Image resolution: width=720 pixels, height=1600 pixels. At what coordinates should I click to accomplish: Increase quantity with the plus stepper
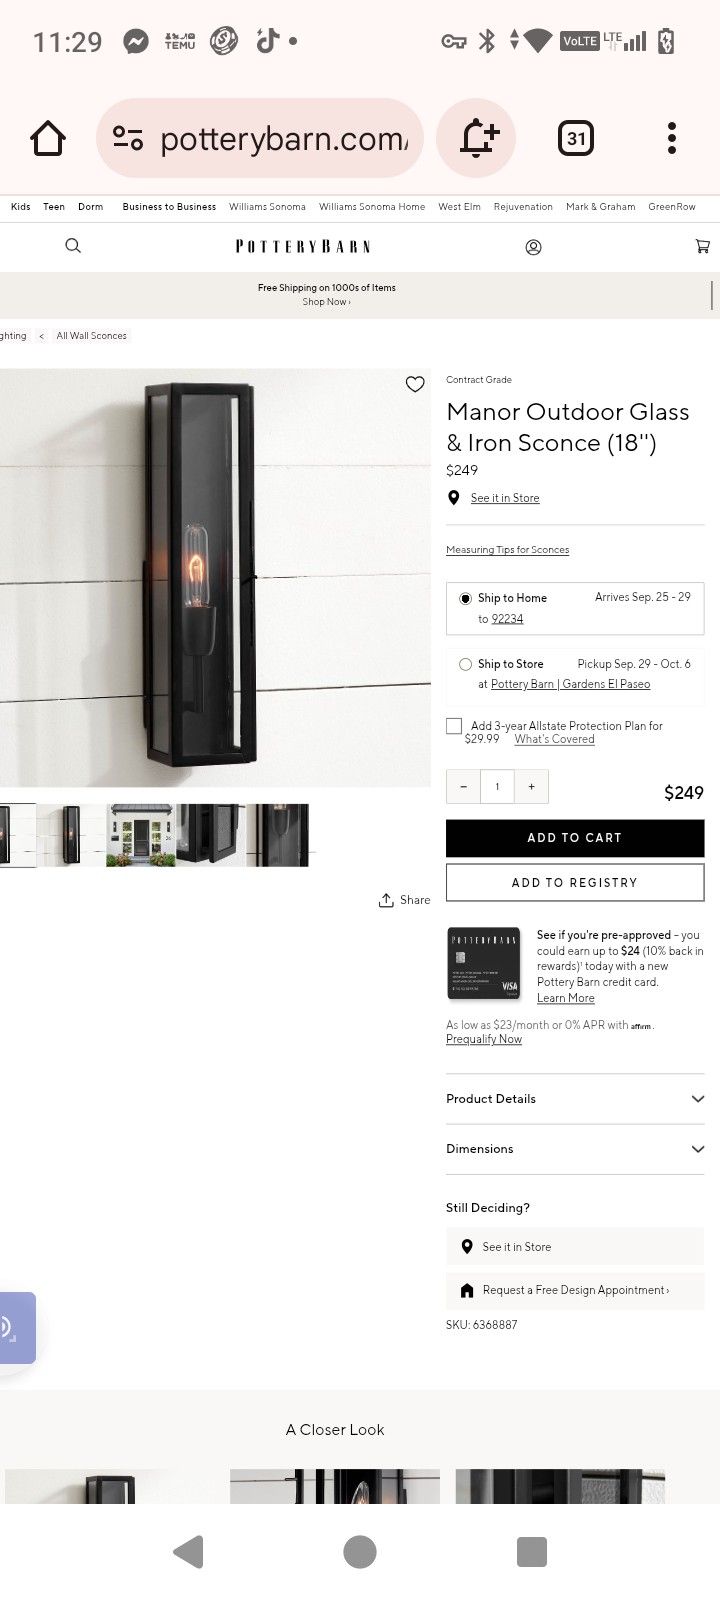[531, 787]
